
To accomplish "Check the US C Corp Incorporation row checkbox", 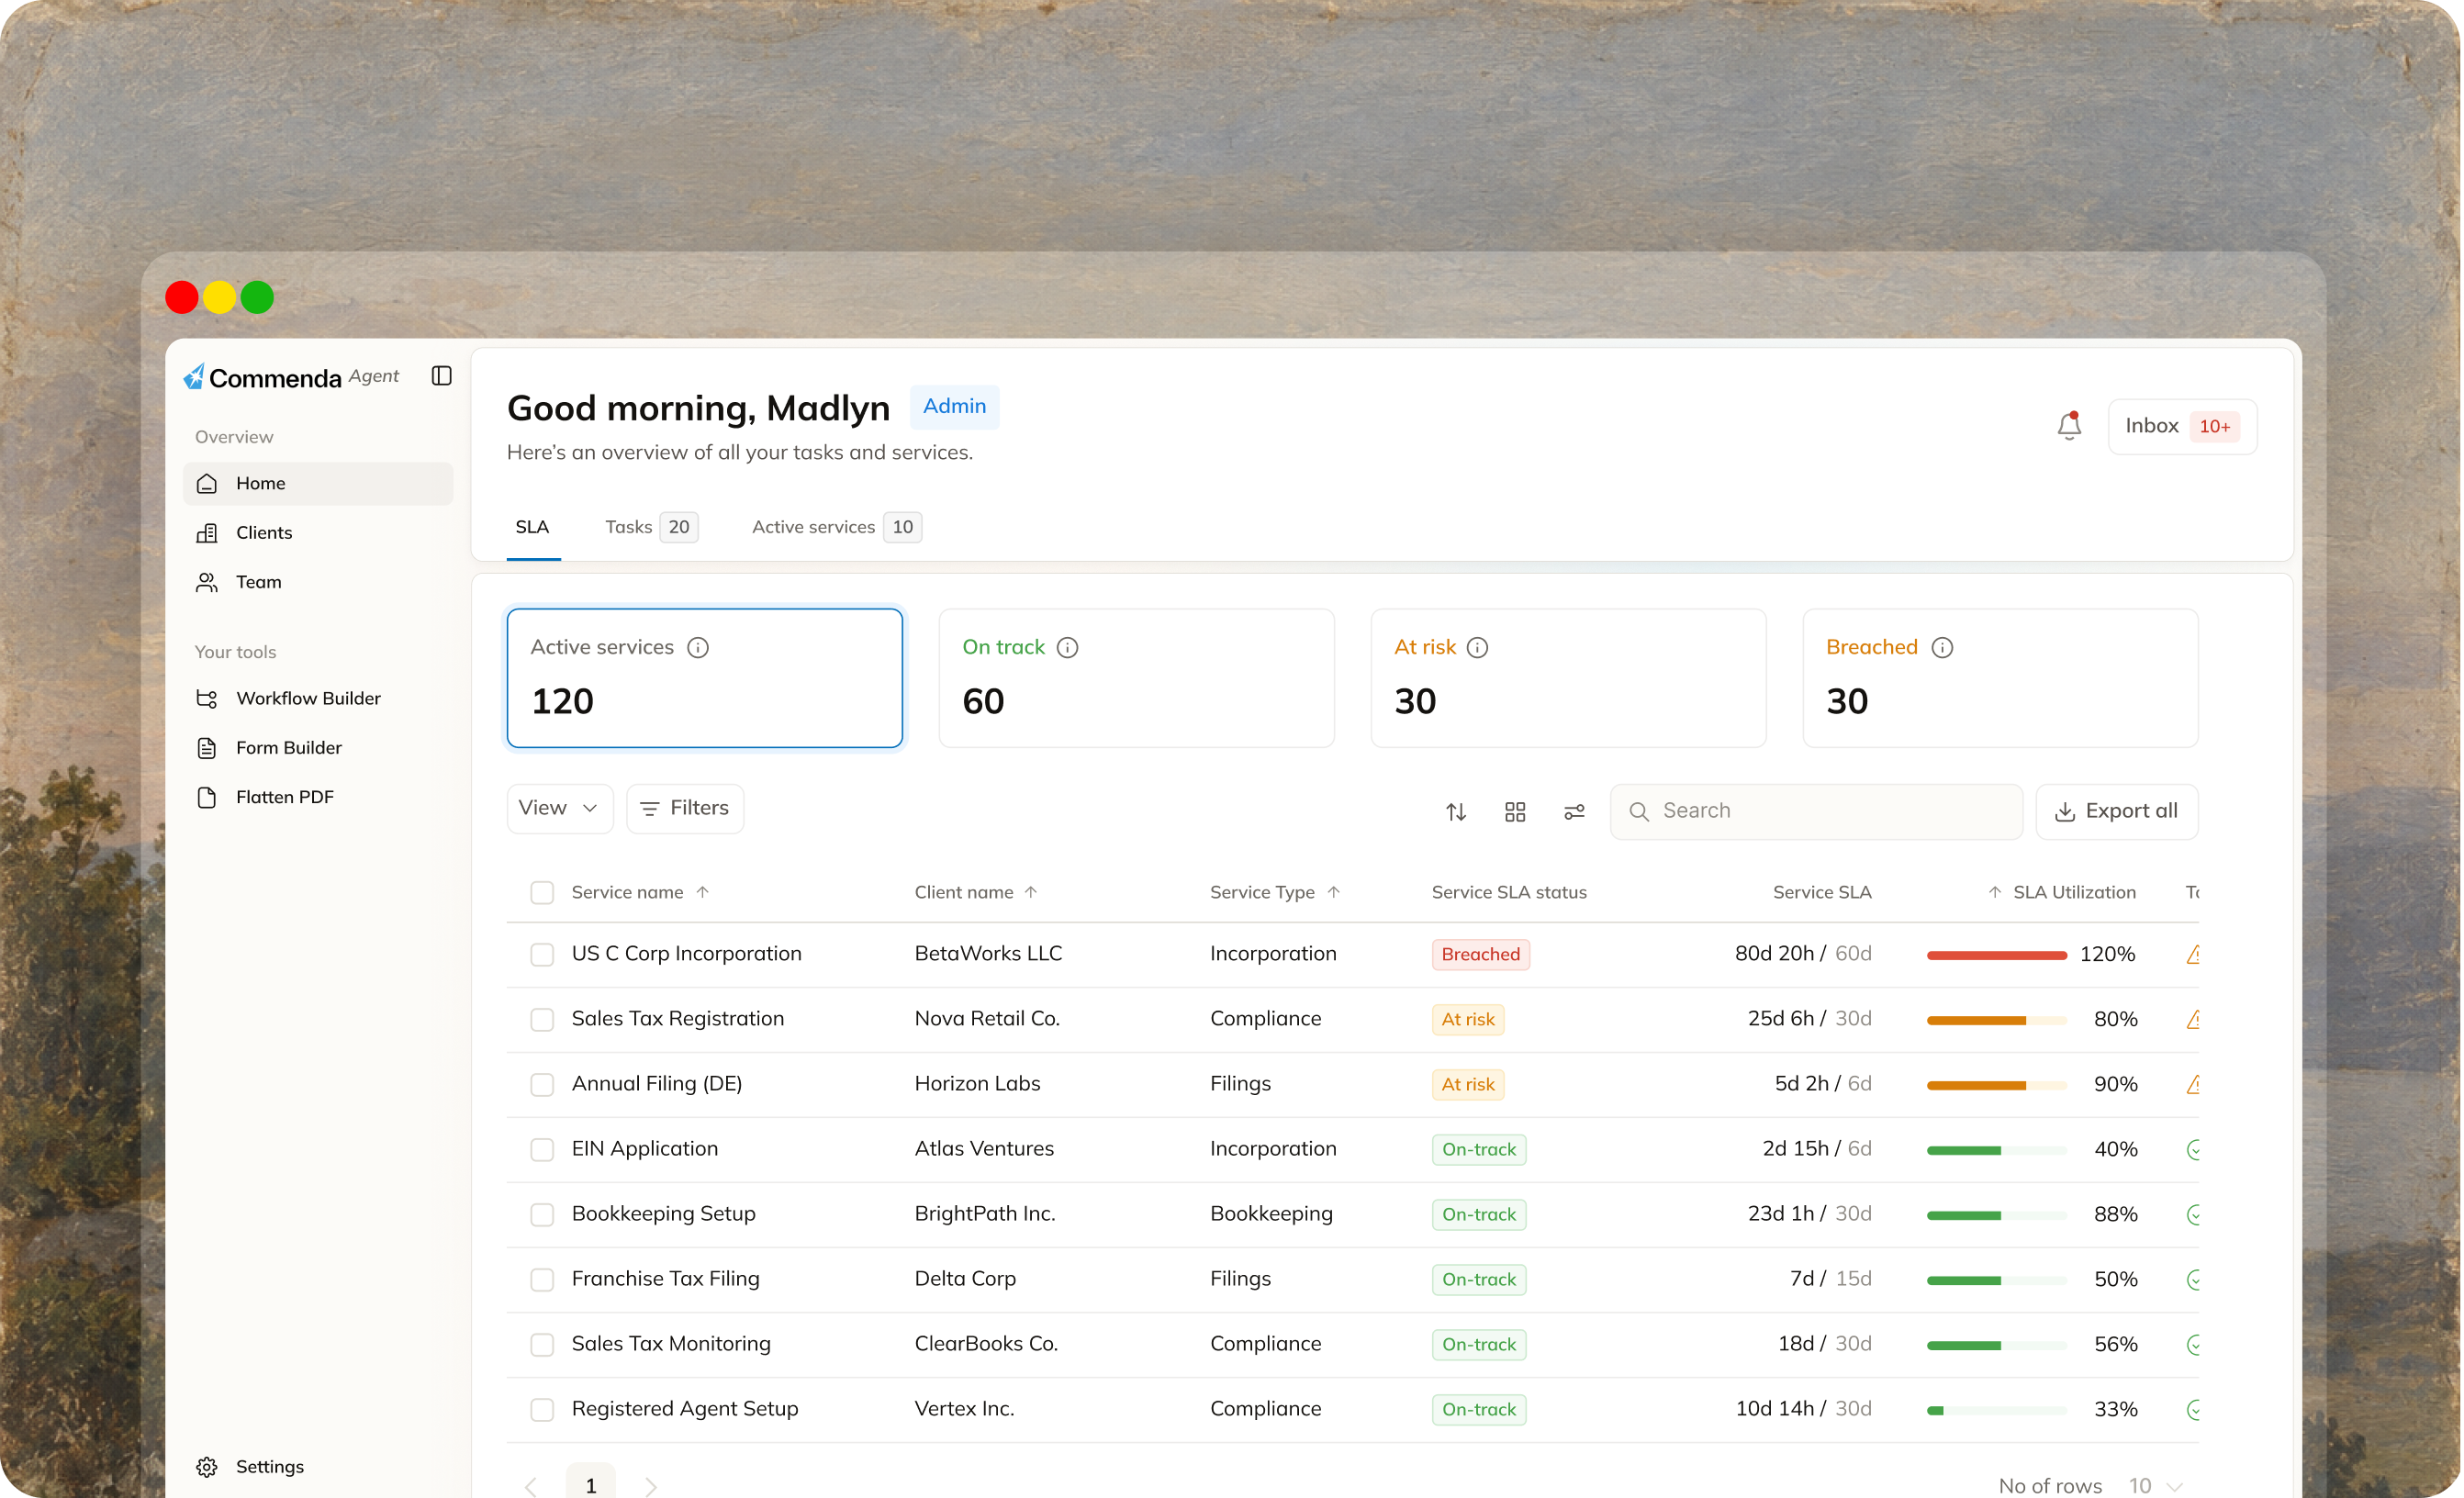I will pyautogui.click(x=542, y=955).
